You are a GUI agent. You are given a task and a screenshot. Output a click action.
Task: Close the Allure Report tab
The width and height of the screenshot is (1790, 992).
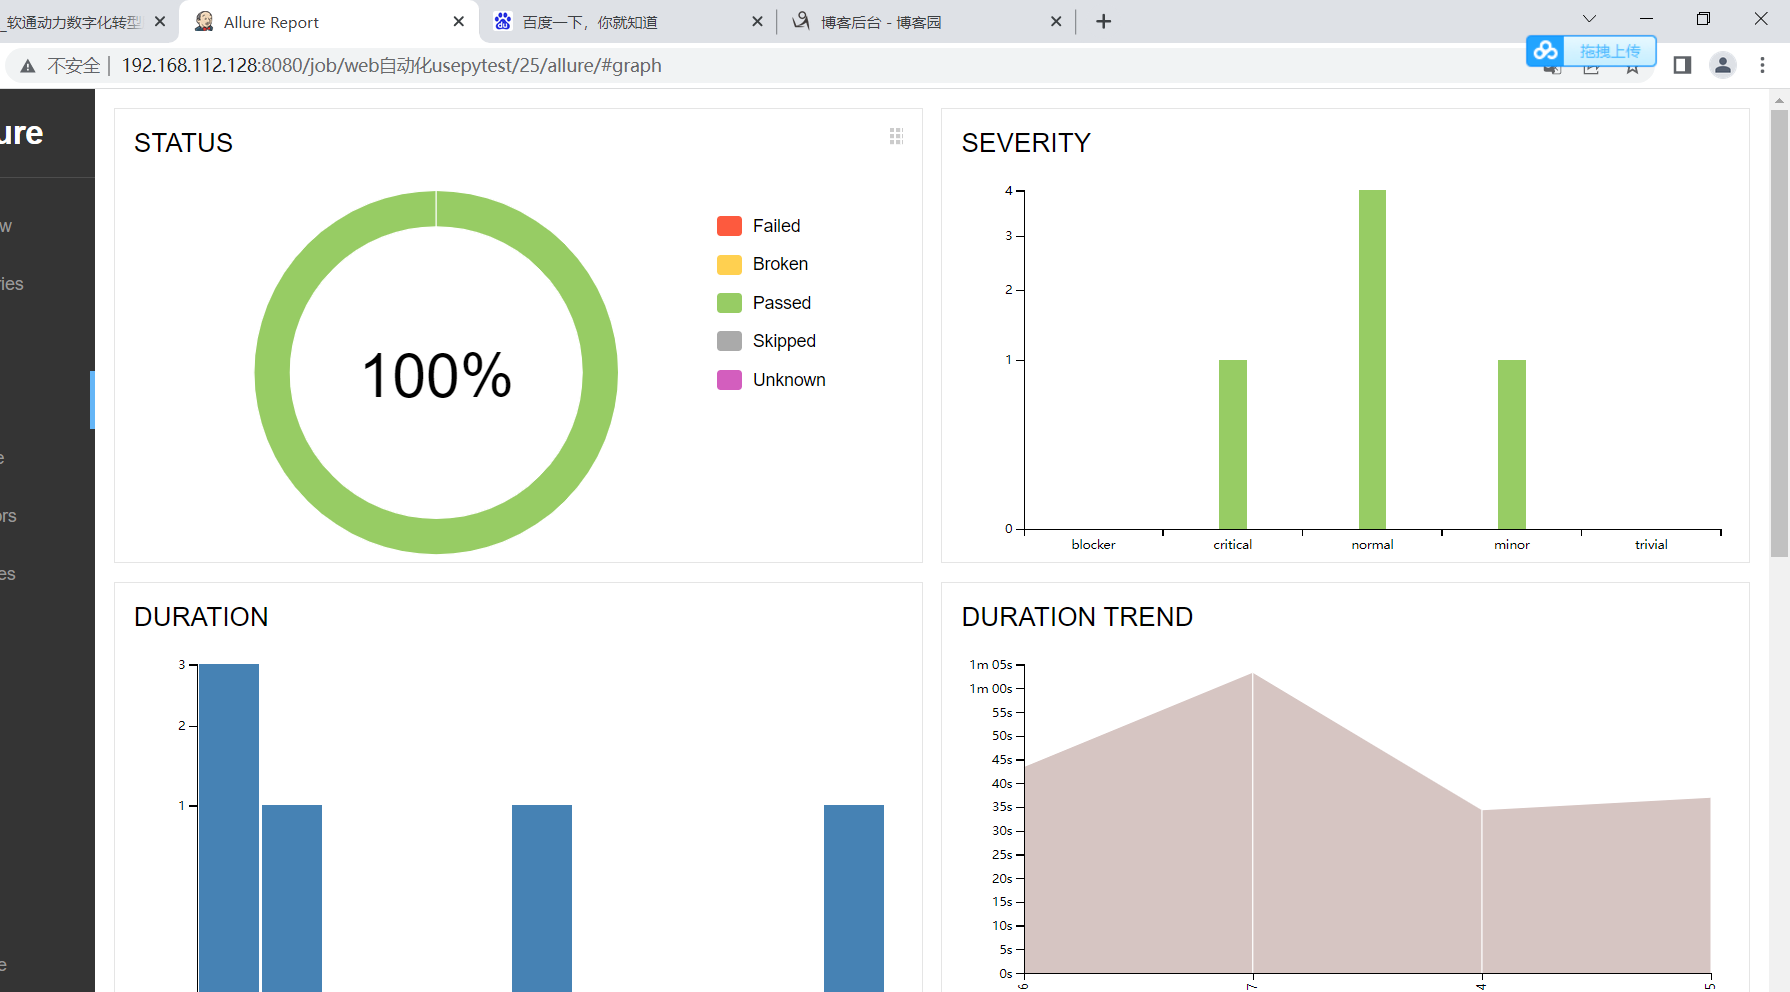point(459,21)
